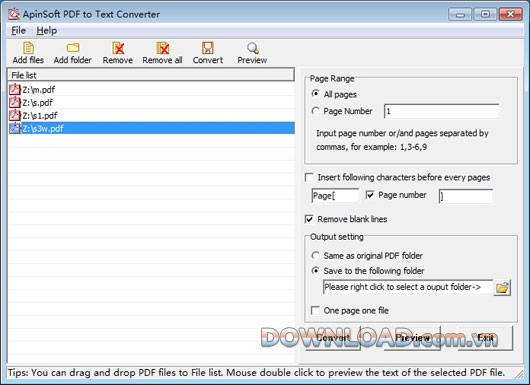Click the browse output folder icon

point(502,288)
